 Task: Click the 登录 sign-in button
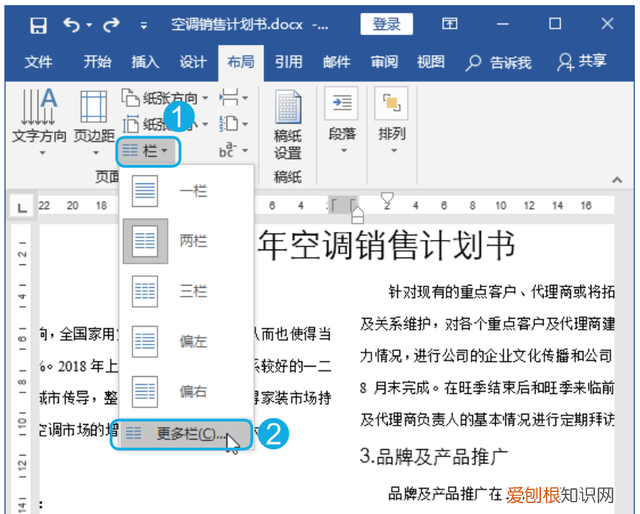pos(386,24)
